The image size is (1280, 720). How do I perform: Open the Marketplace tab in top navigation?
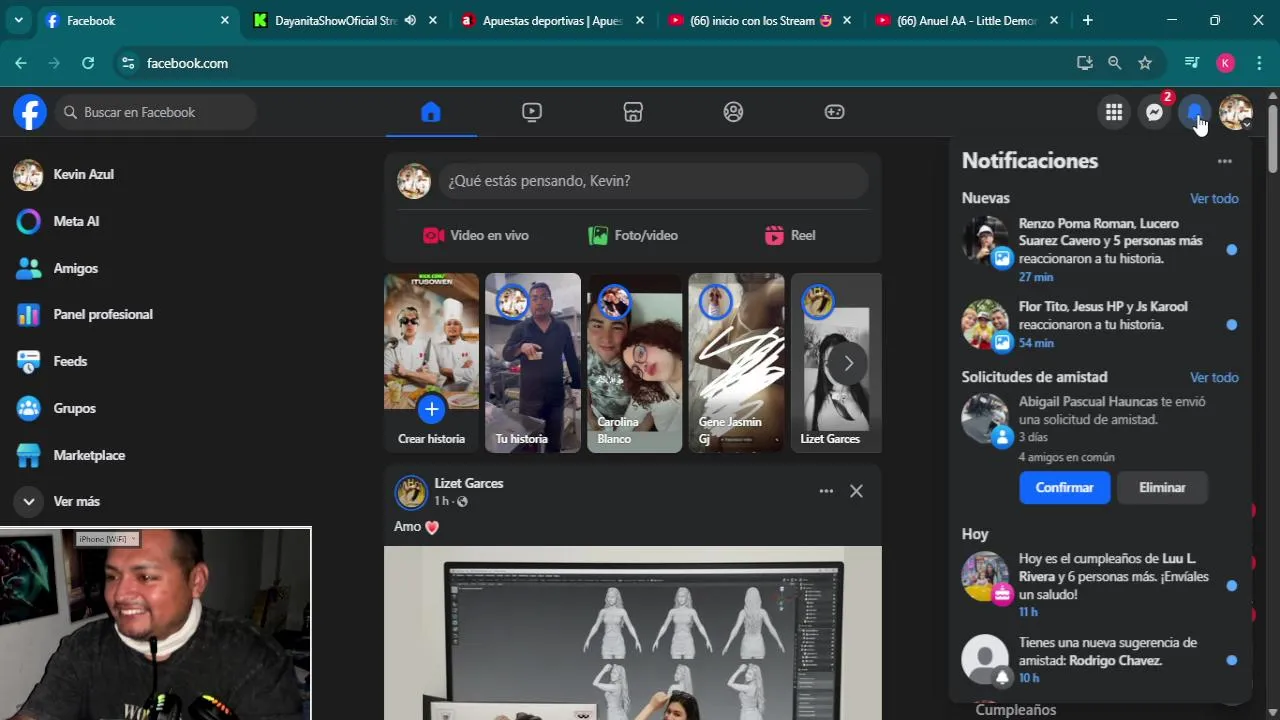point(633,112)
